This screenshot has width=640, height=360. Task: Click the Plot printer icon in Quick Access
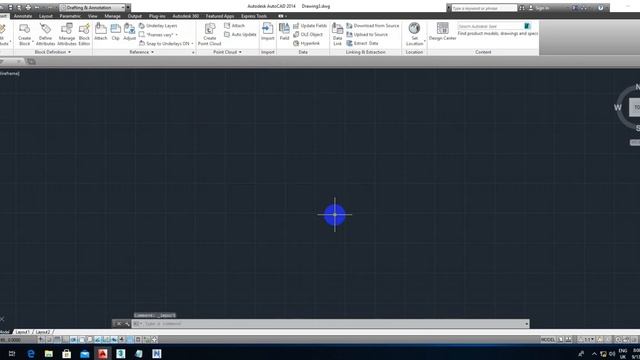(28, 8)
